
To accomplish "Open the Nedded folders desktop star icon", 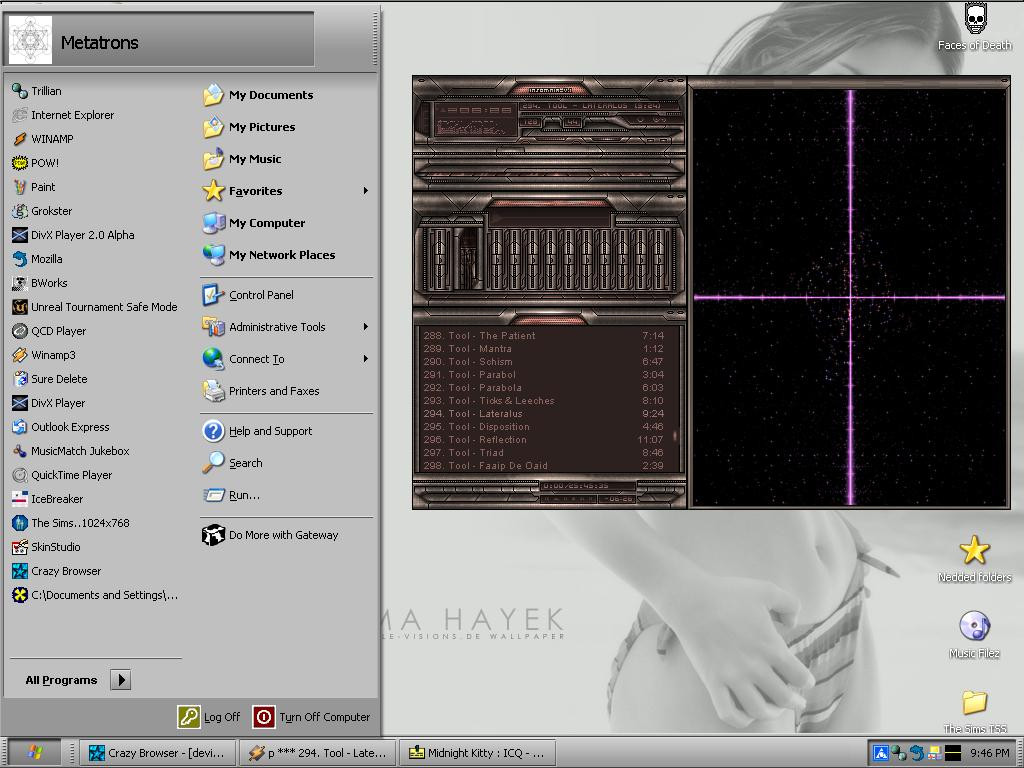I will (974, 559).
